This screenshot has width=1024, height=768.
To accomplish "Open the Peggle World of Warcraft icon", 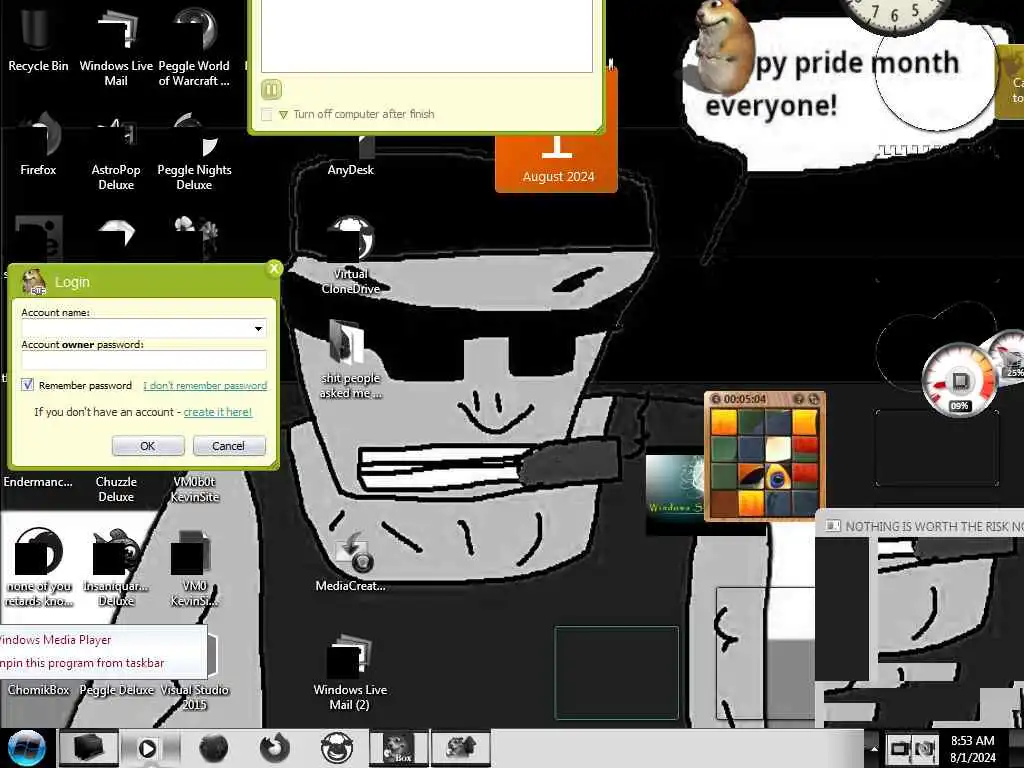I will (194, 46).
